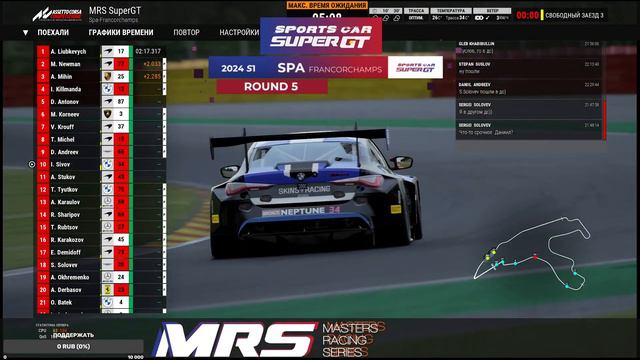Click Mercedes star in A. Okhremenko row
This screenshot has width=640, height=360.
[x=107, y=278]
